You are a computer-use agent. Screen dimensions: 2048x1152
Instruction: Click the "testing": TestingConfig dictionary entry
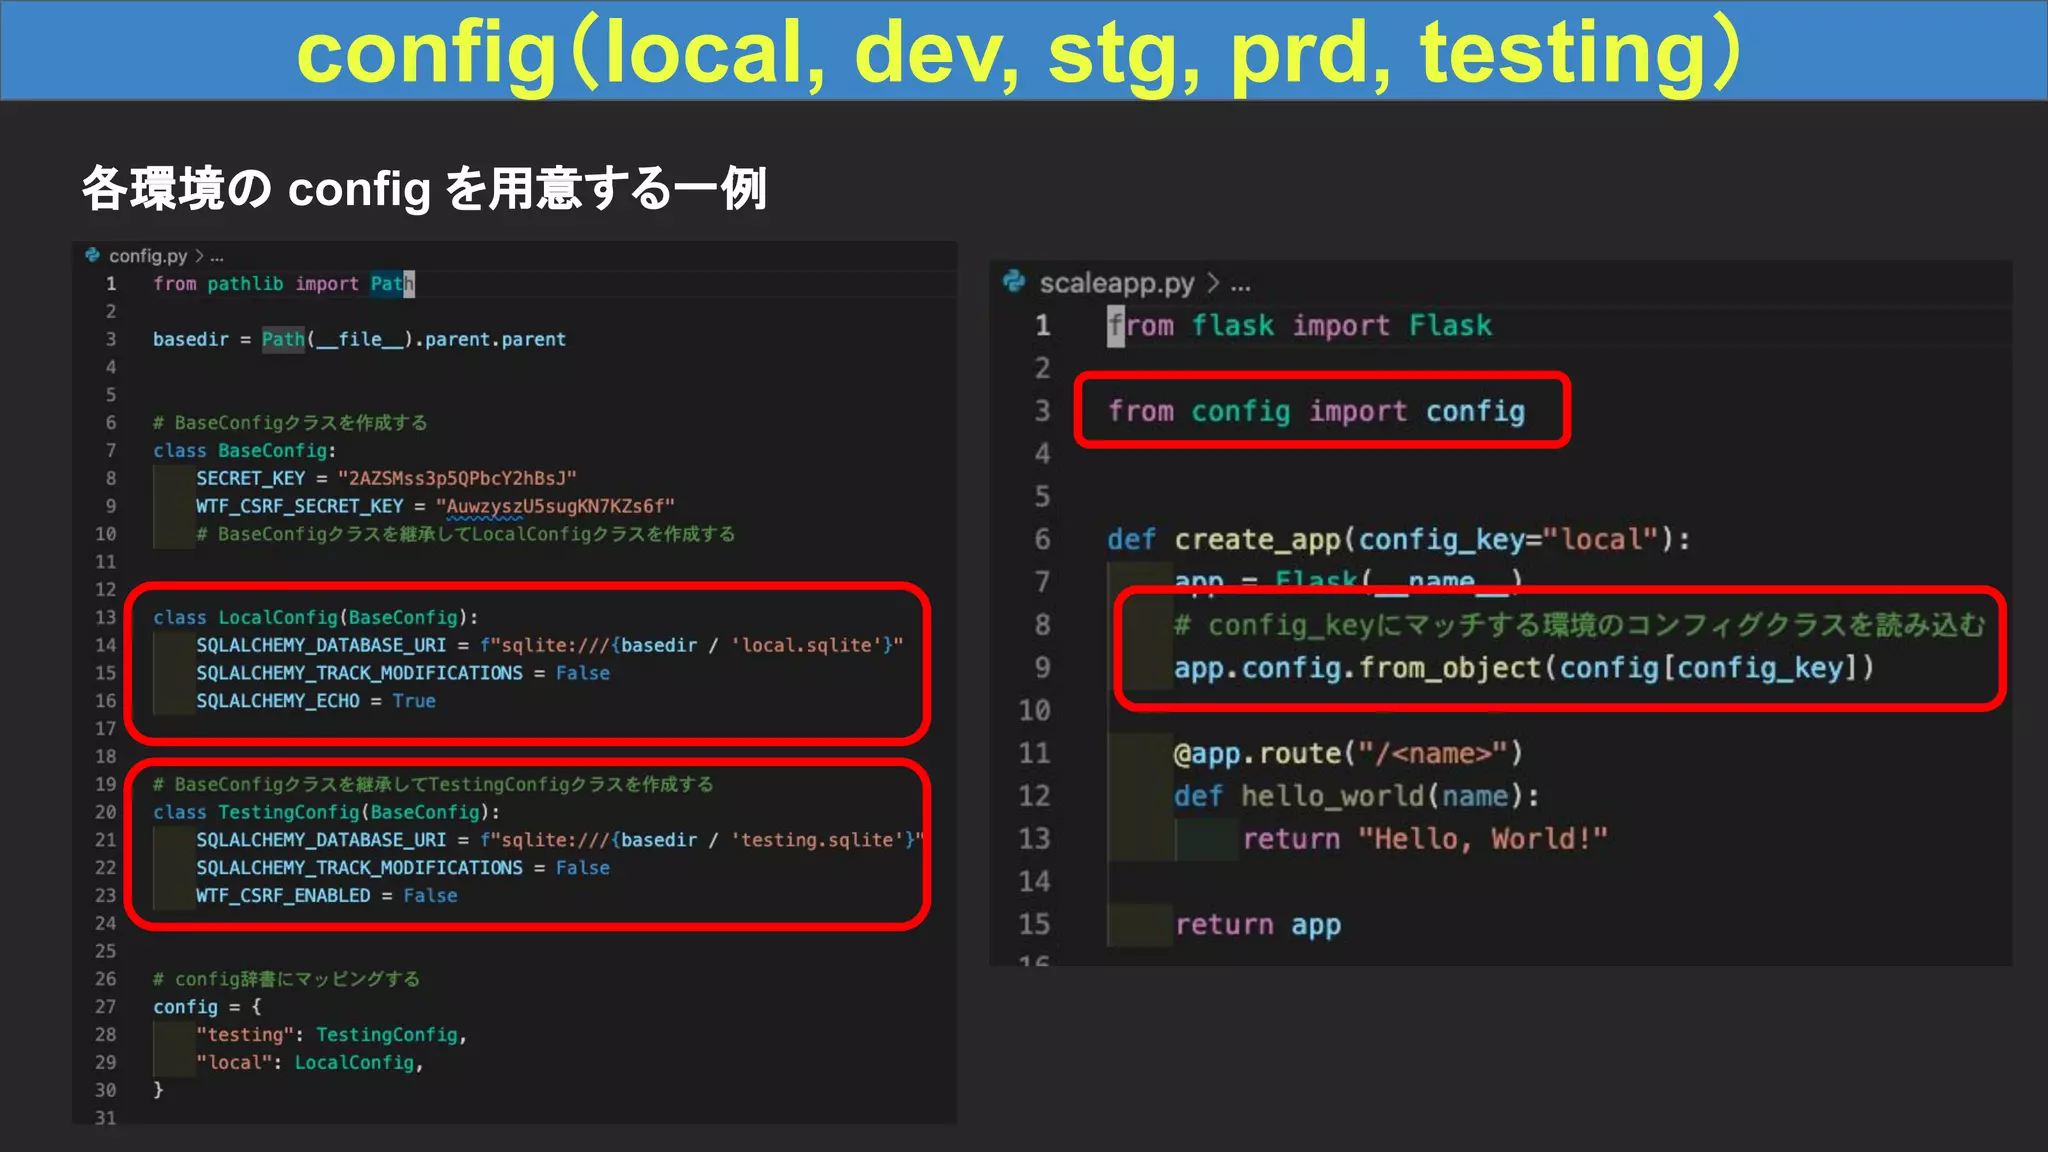(331, 1035)
